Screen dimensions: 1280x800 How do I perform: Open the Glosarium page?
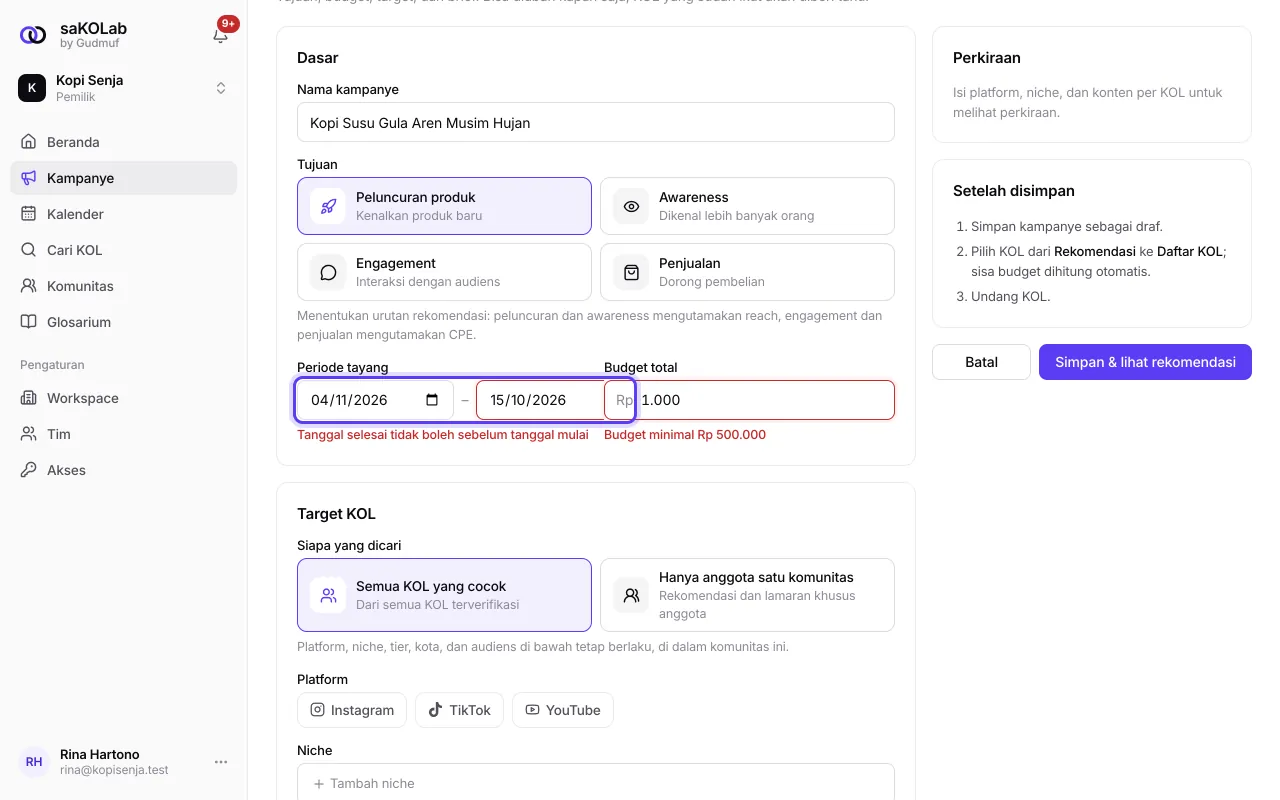pyautogui.click(x=124, y=322)
